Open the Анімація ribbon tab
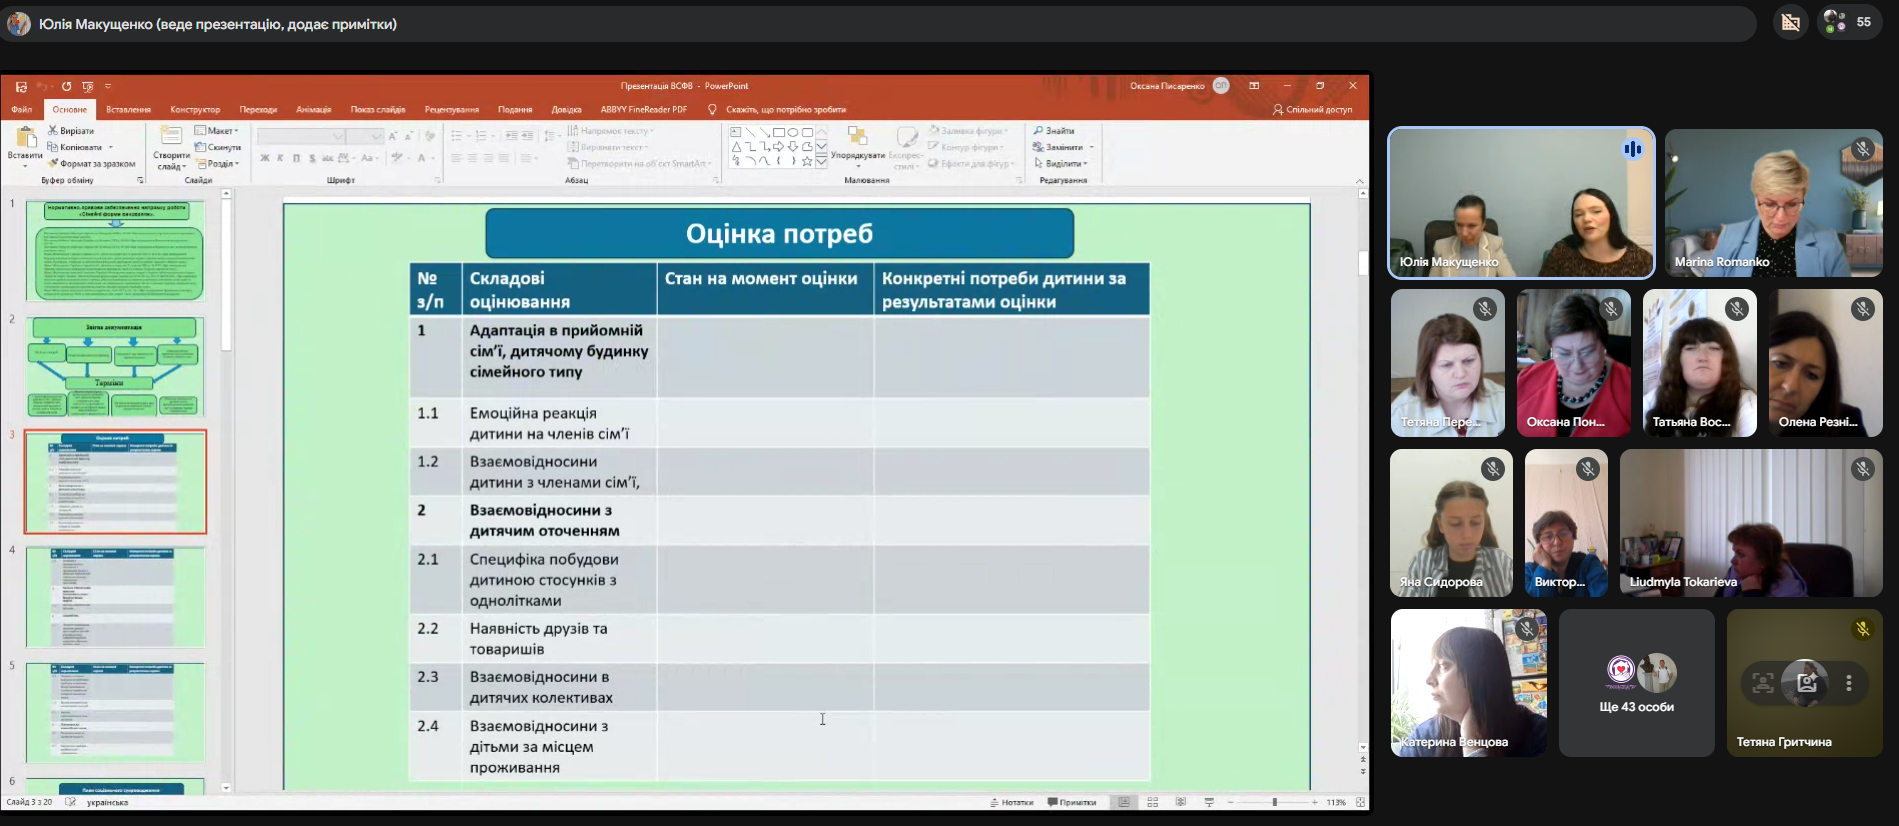The image size is (1899, 826). point(314,110)
